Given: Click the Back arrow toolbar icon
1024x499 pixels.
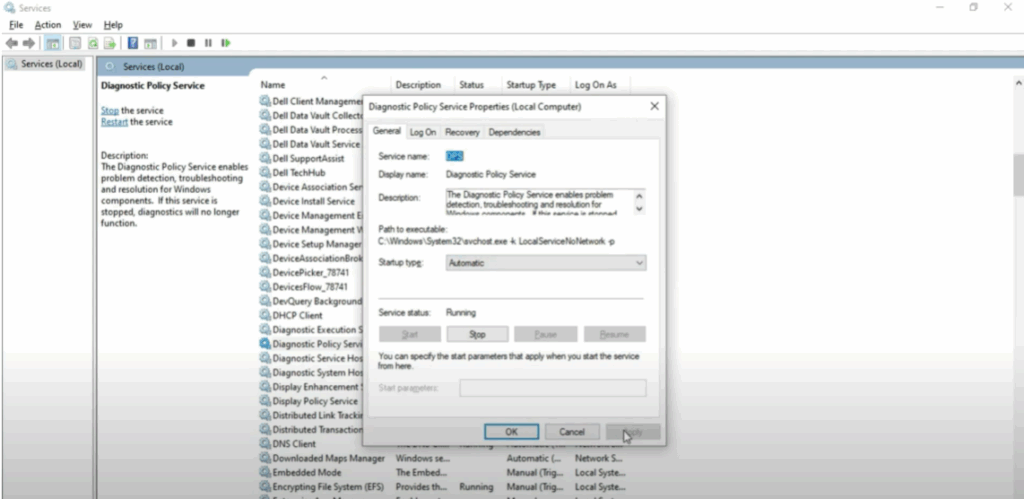Looking at the screenshot, I should [12, 43].
